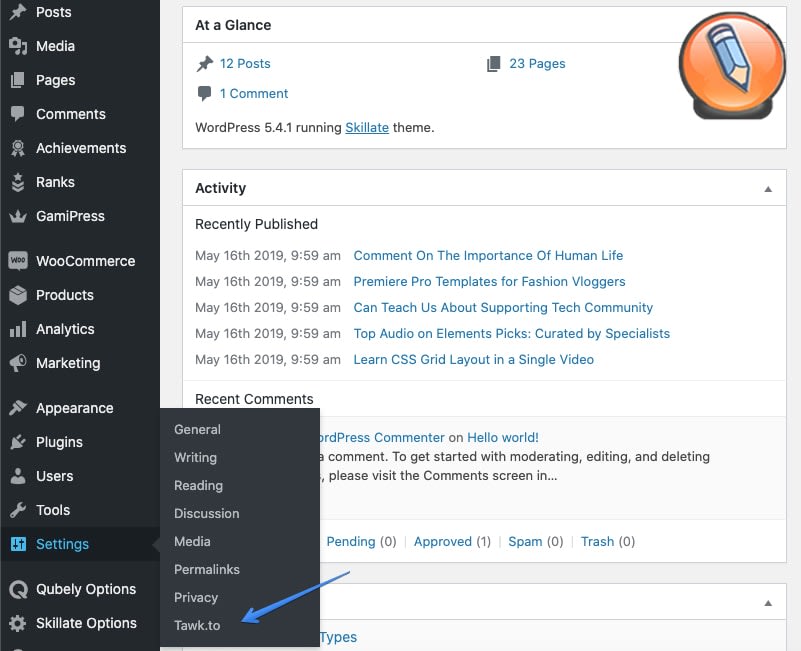Click the At a Glance panel heading
Viewport: 801px width, 651px height.
click(233, 25)
